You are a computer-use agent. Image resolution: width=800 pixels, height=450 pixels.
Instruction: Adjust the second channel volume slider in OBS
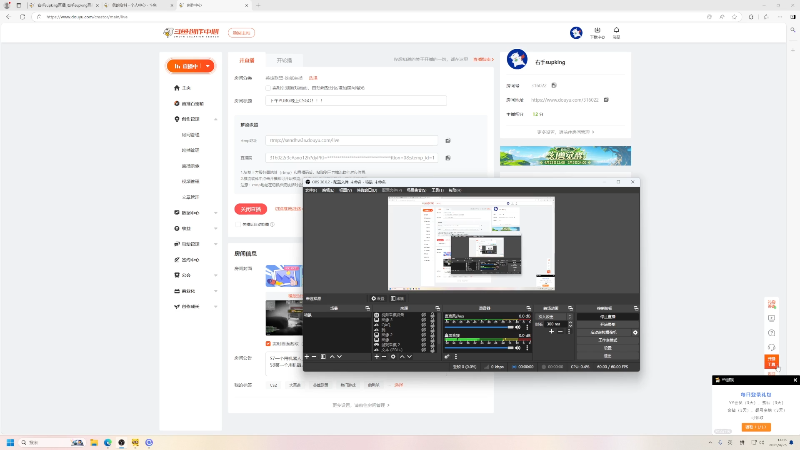[x=479, y=347]
